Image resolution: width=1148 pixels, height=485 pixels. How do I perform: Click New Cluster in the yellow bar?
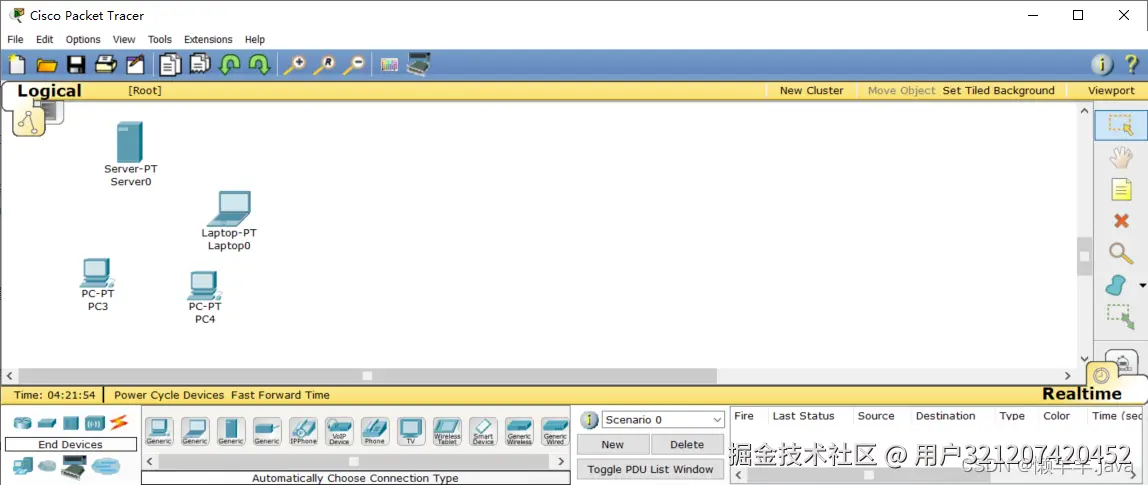(x=811, y=91)
